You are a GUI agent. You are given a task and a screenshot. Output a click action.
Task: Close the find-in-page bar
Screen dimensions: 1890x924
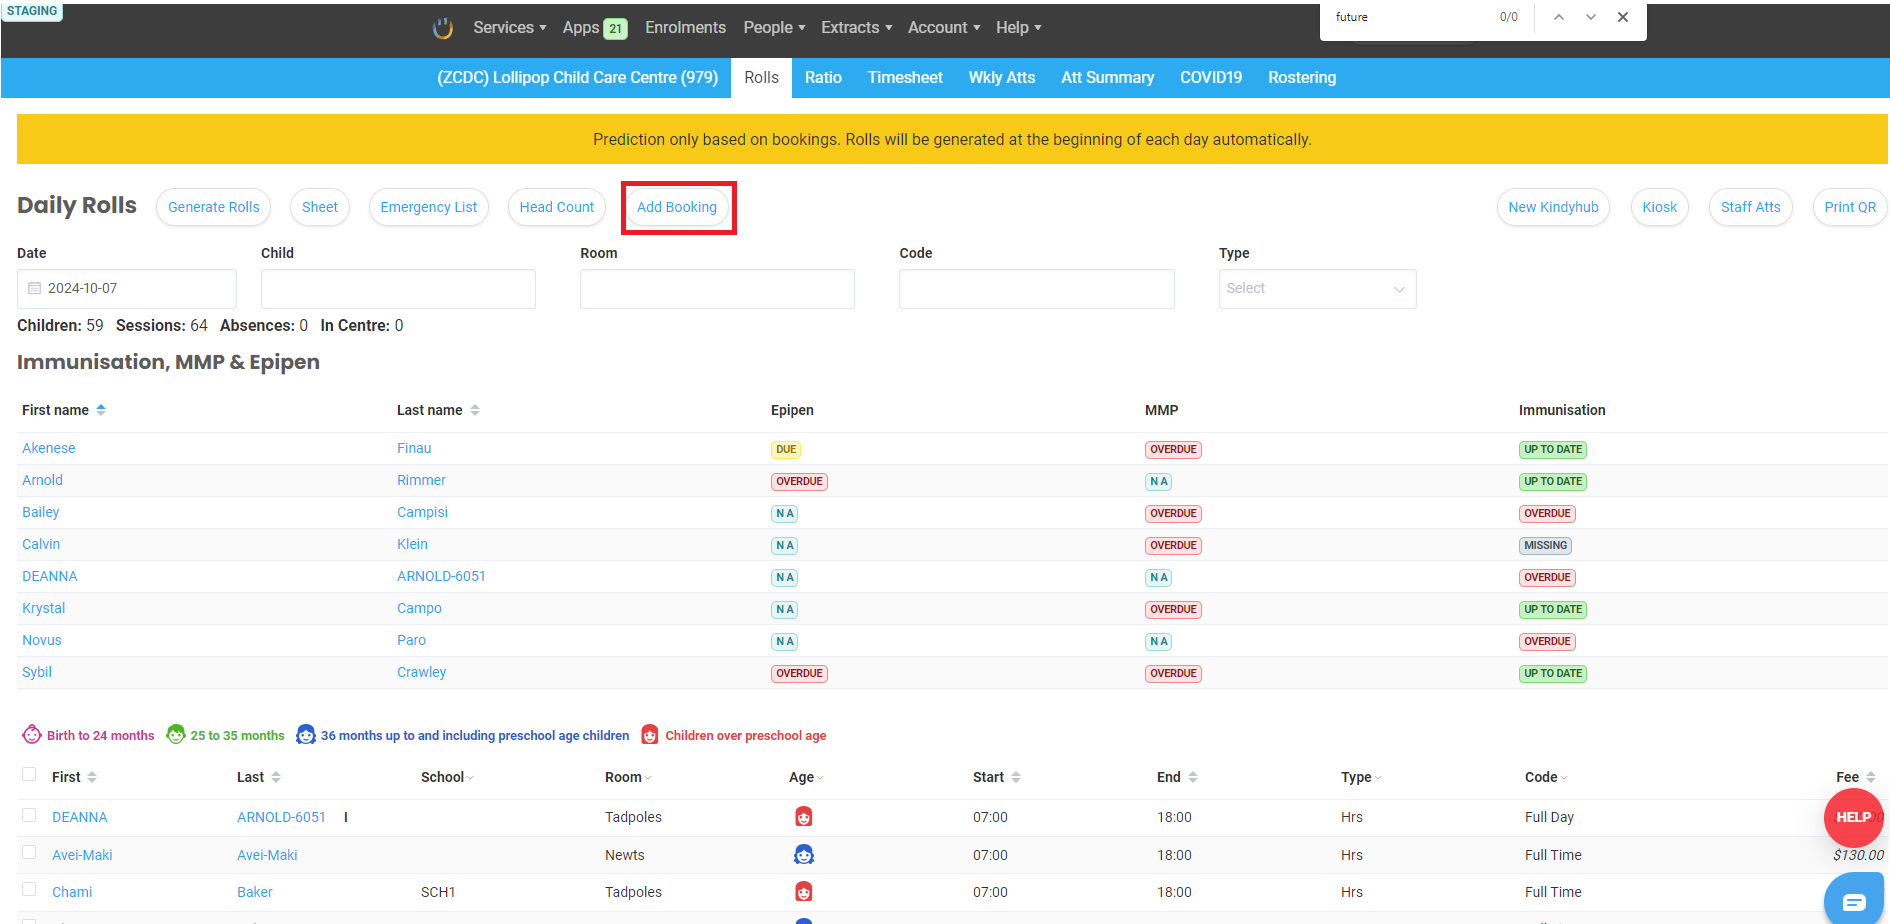coord(1623,17)
